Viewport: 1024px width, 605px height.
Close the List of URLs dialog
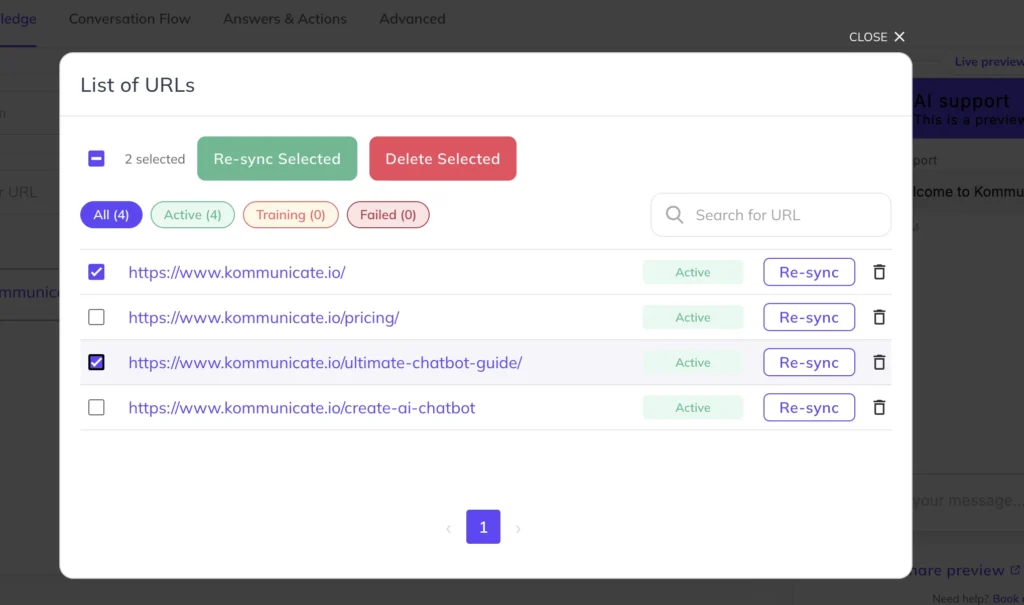tap(876, 37)
